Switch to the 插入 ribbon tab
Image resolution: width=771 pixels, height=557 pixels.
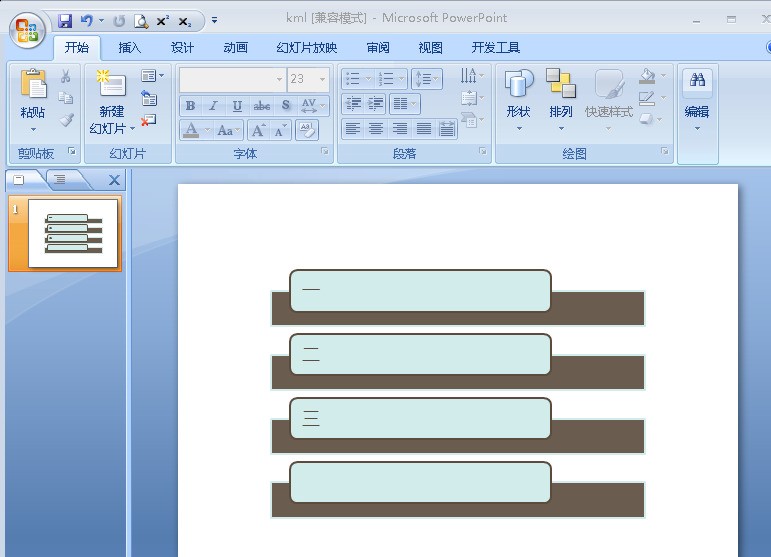click(130, 48)
